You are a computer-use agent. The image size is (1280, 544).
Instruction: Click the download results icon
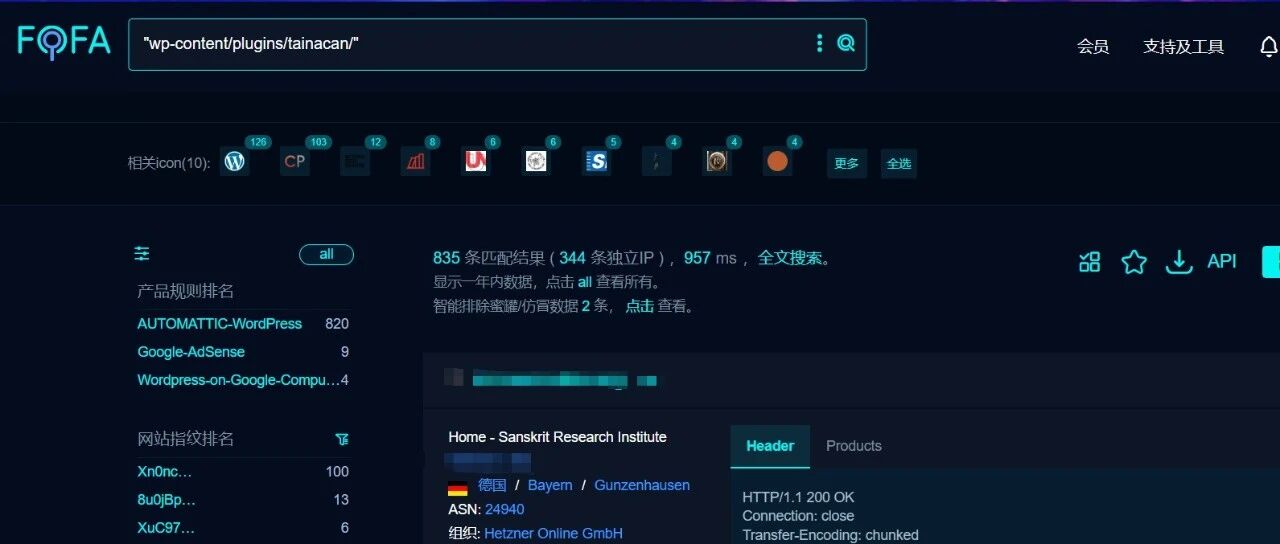1180,262
